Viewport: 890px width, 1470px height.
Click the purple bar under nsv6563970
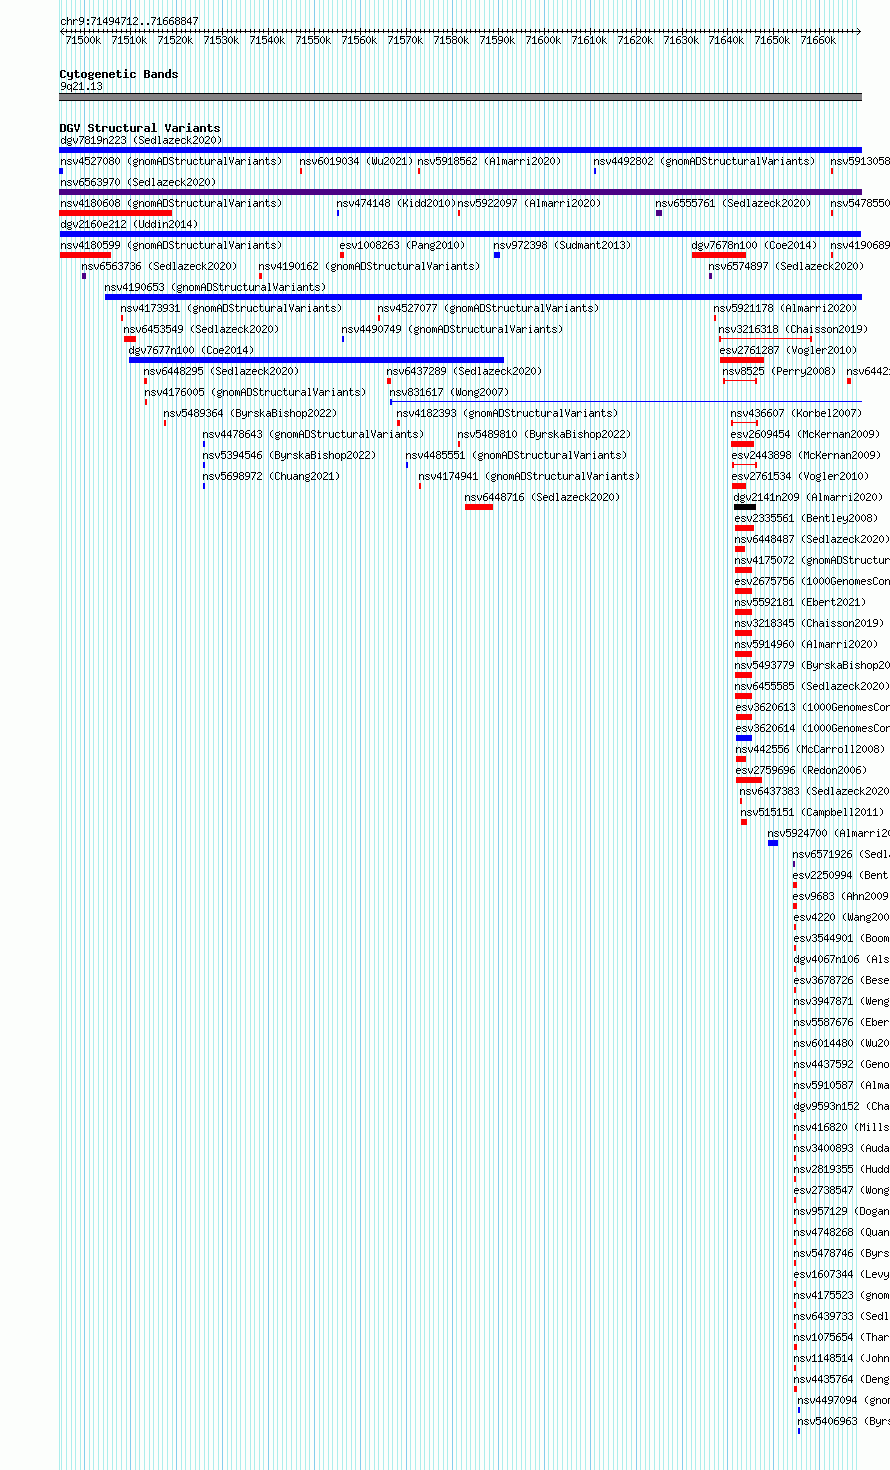pyautogui.click(x=460, y=192)
